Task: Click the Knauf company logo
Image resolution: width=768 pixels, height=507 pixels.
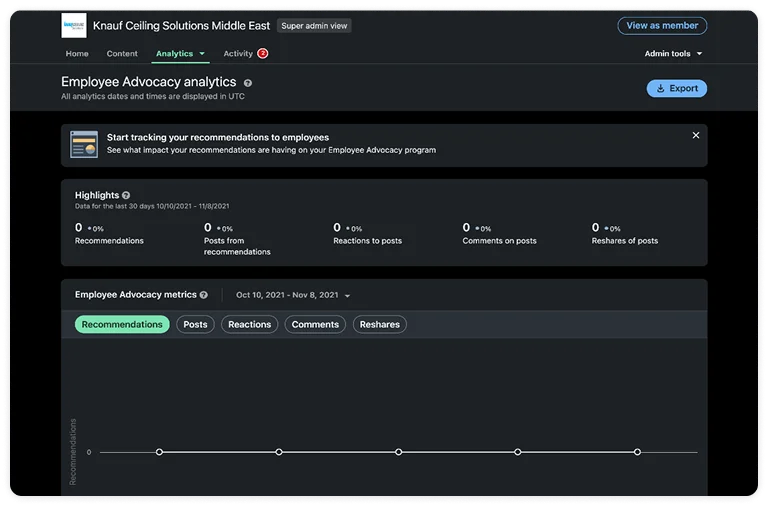Action: tap(74, 25)
